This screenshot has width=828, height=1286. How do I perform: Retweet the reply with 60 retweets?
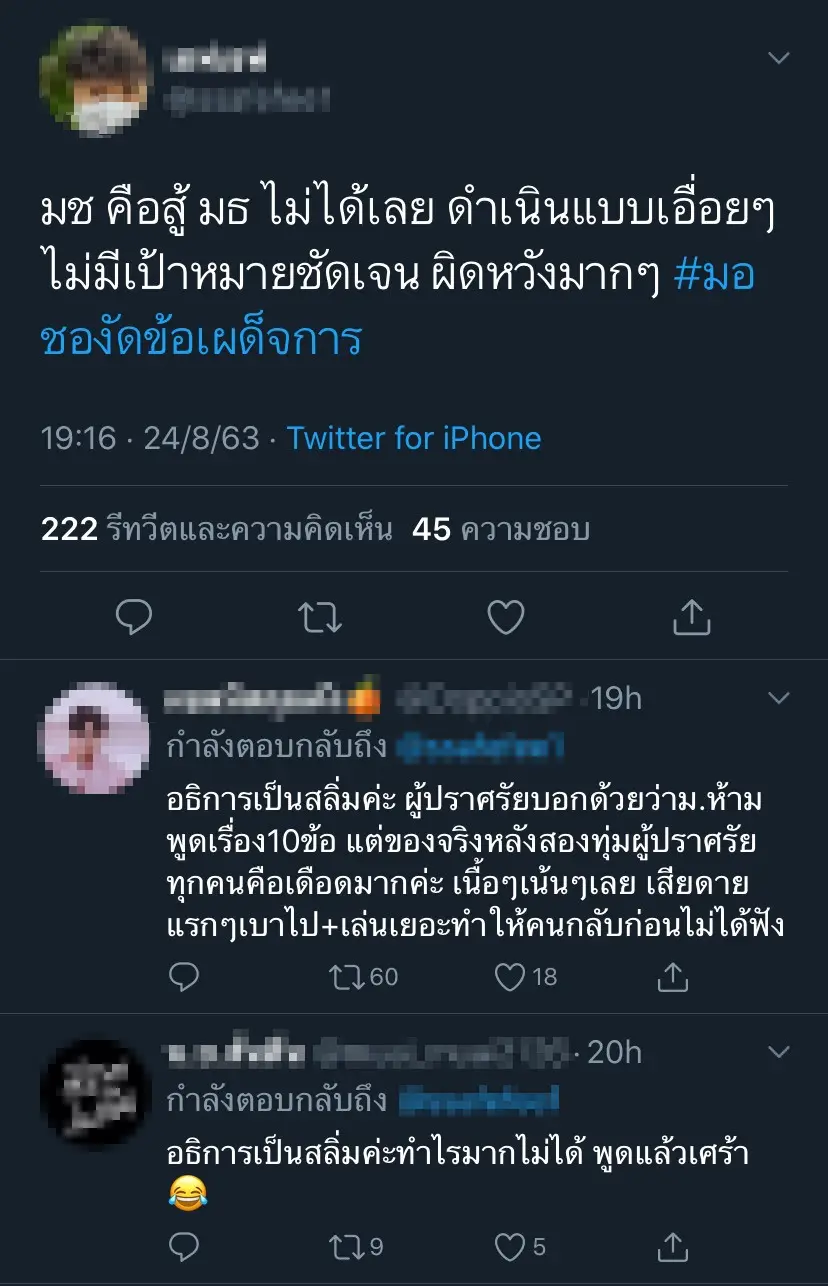pos(348,976)
